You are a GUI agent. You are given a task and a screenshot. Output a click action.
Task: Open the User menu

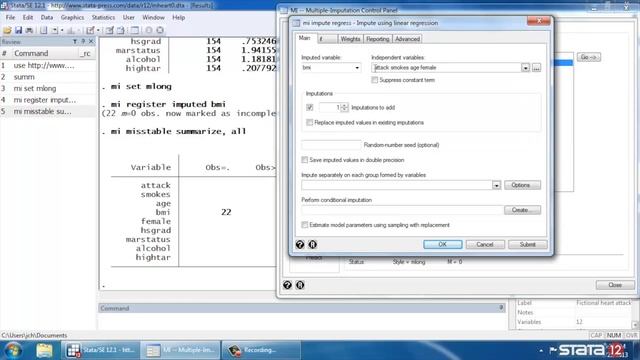pyautogui.click(x=129, y=17)
